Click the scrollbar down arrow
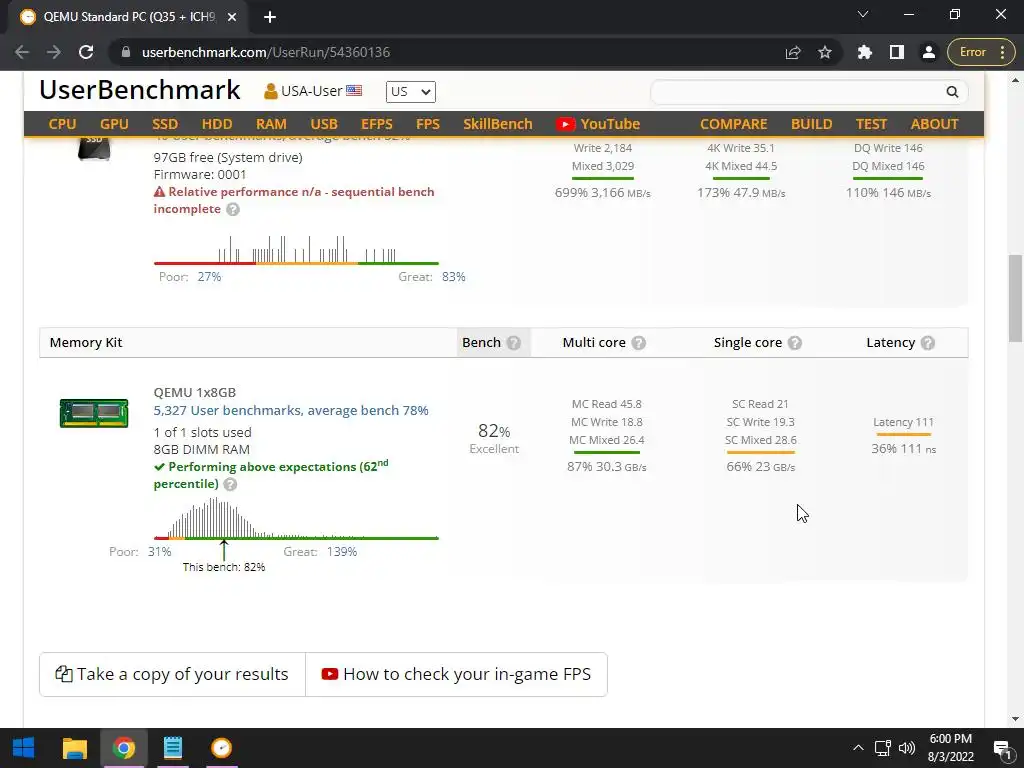The height and width of the screenshot is (768, 1024). click(x=1016, y=718)
